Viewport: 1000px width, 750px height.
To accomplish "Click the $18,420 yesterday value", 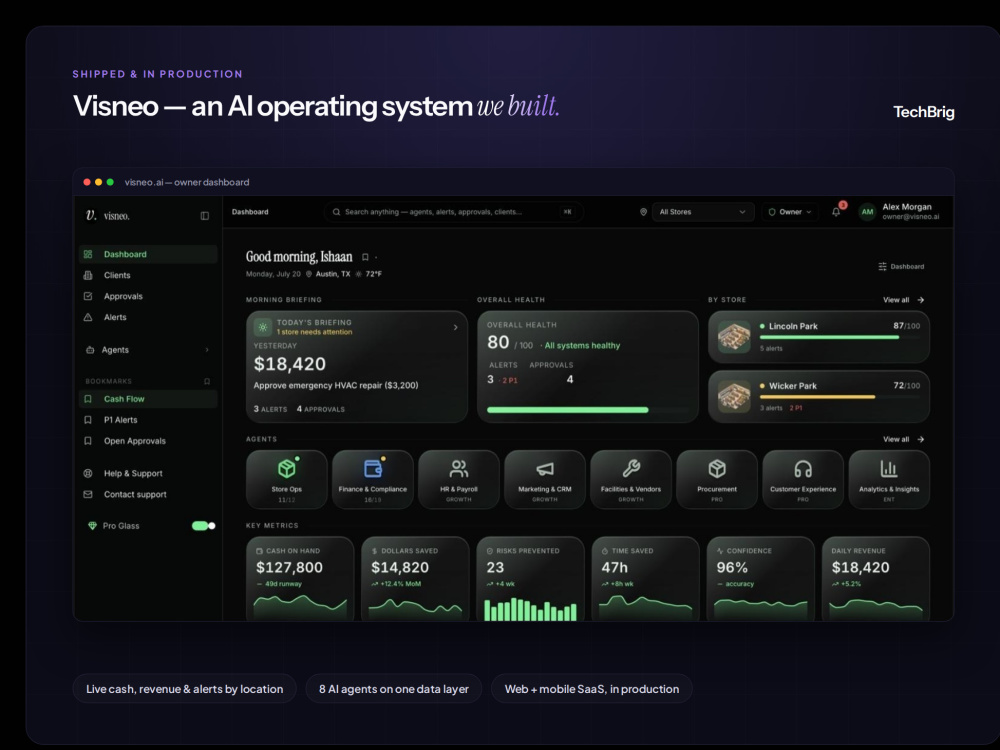I will (x=290, y=364).
